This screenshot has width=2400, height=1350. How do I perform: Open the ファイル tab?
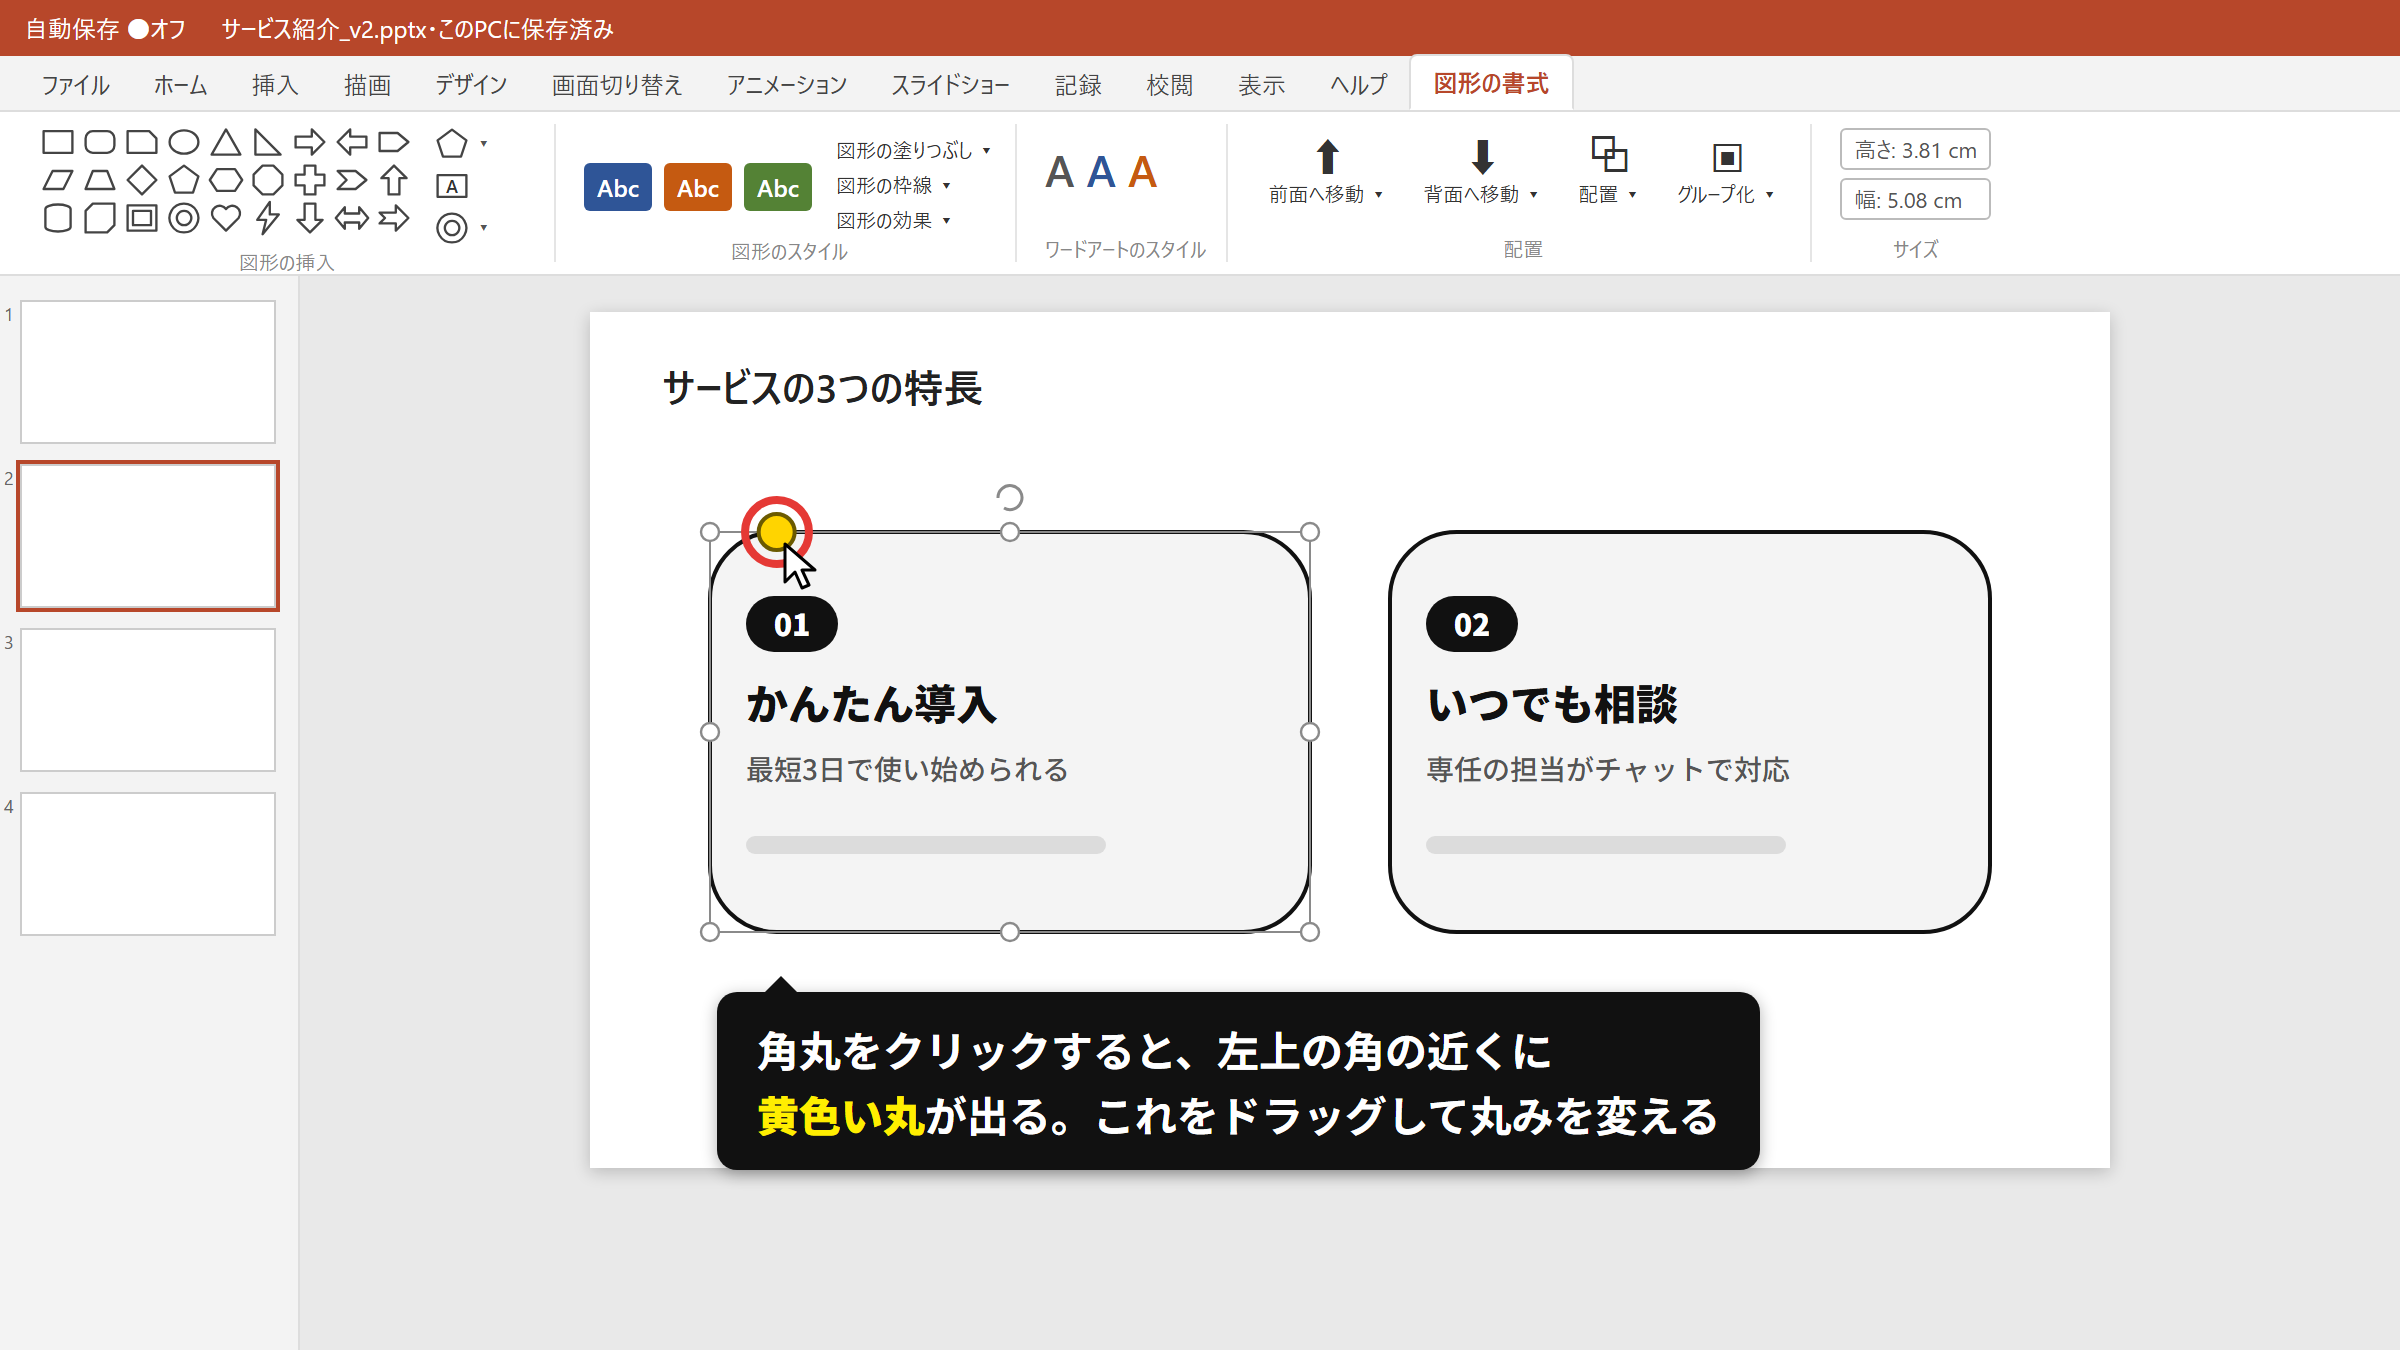[x=76, y=85]
